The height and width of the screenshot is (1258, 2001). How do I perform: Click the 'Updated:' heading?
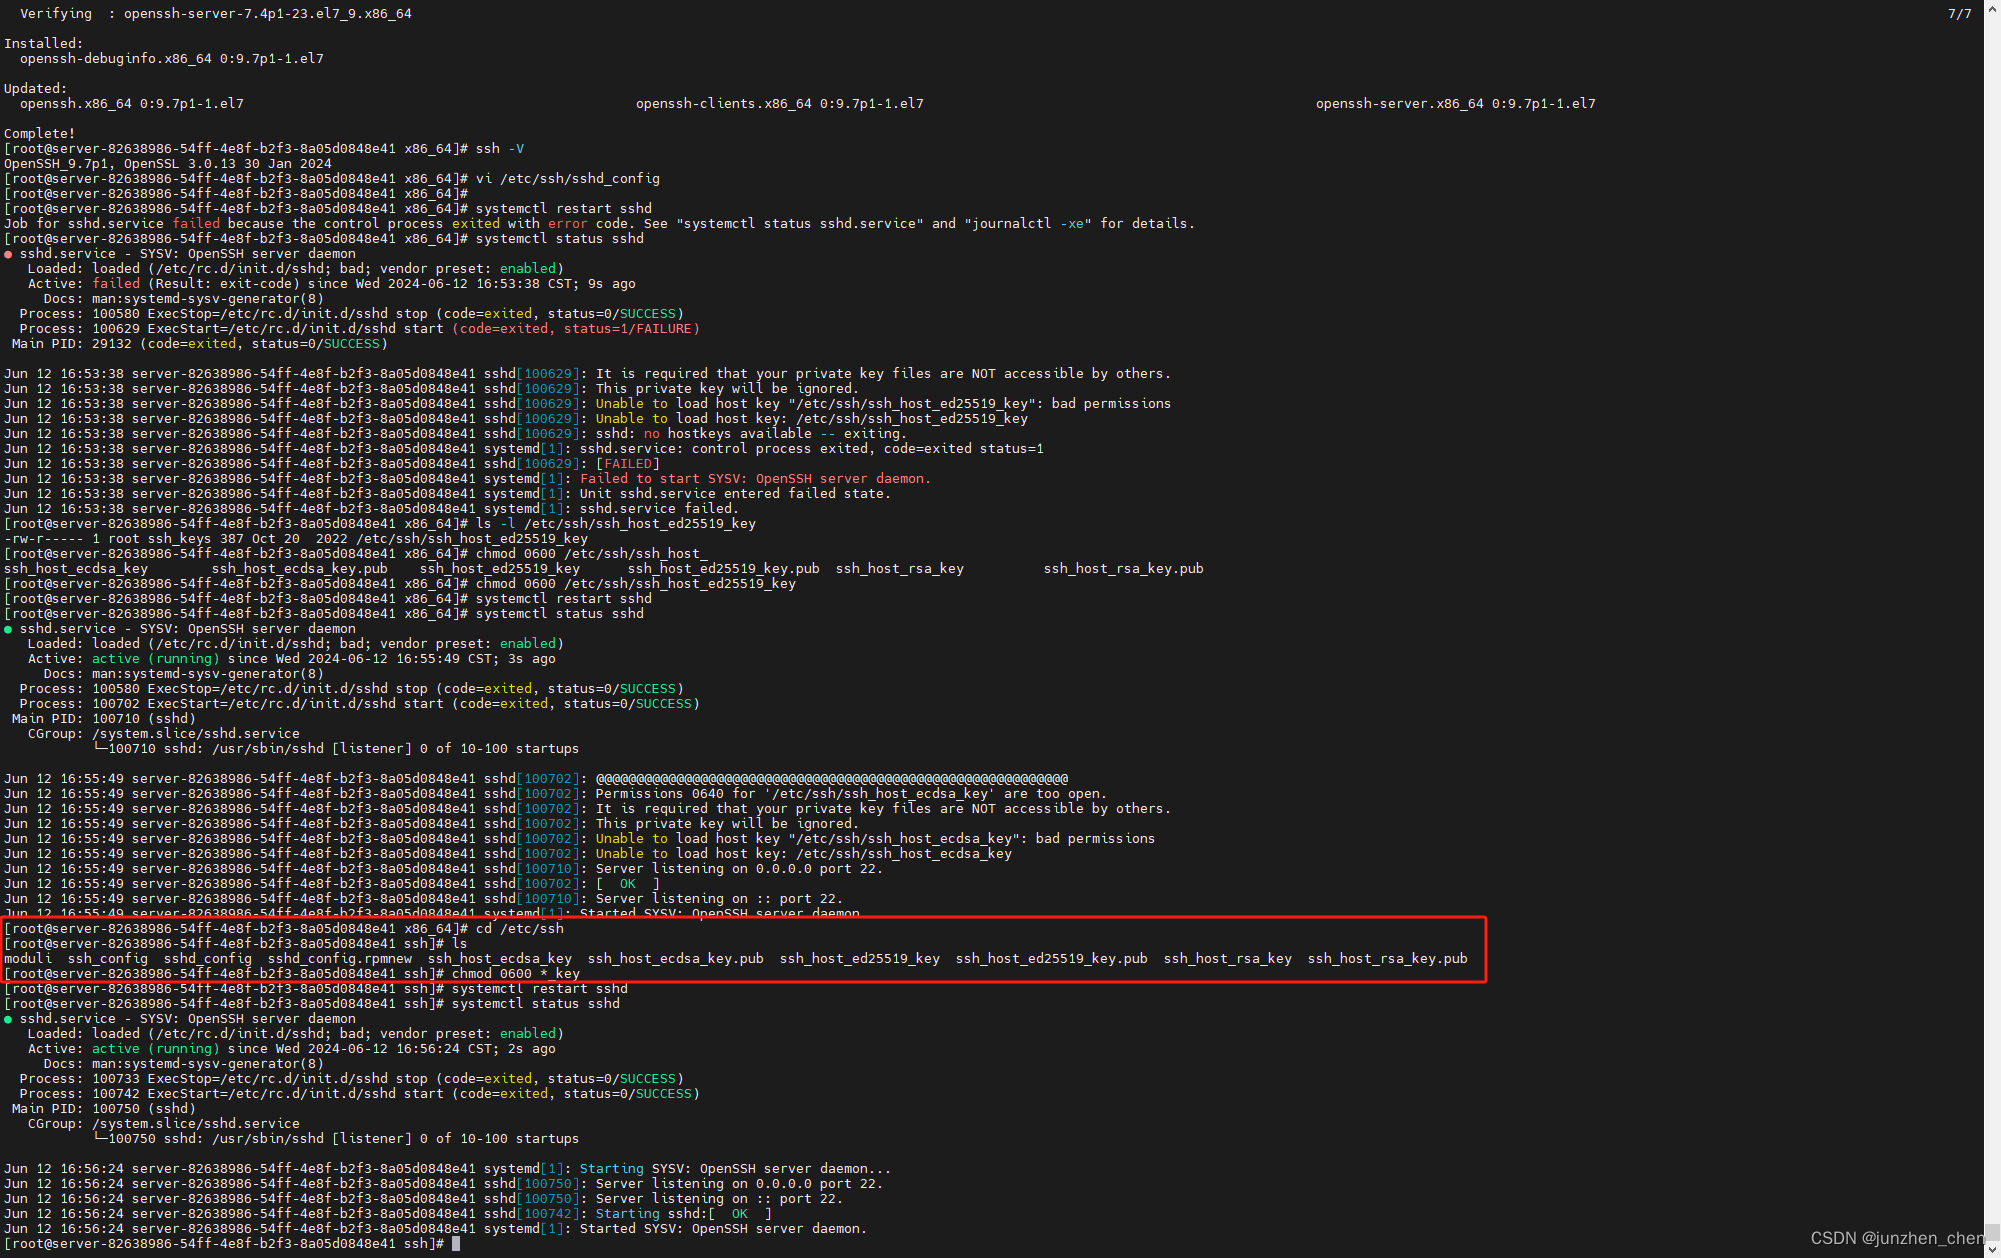35,88
